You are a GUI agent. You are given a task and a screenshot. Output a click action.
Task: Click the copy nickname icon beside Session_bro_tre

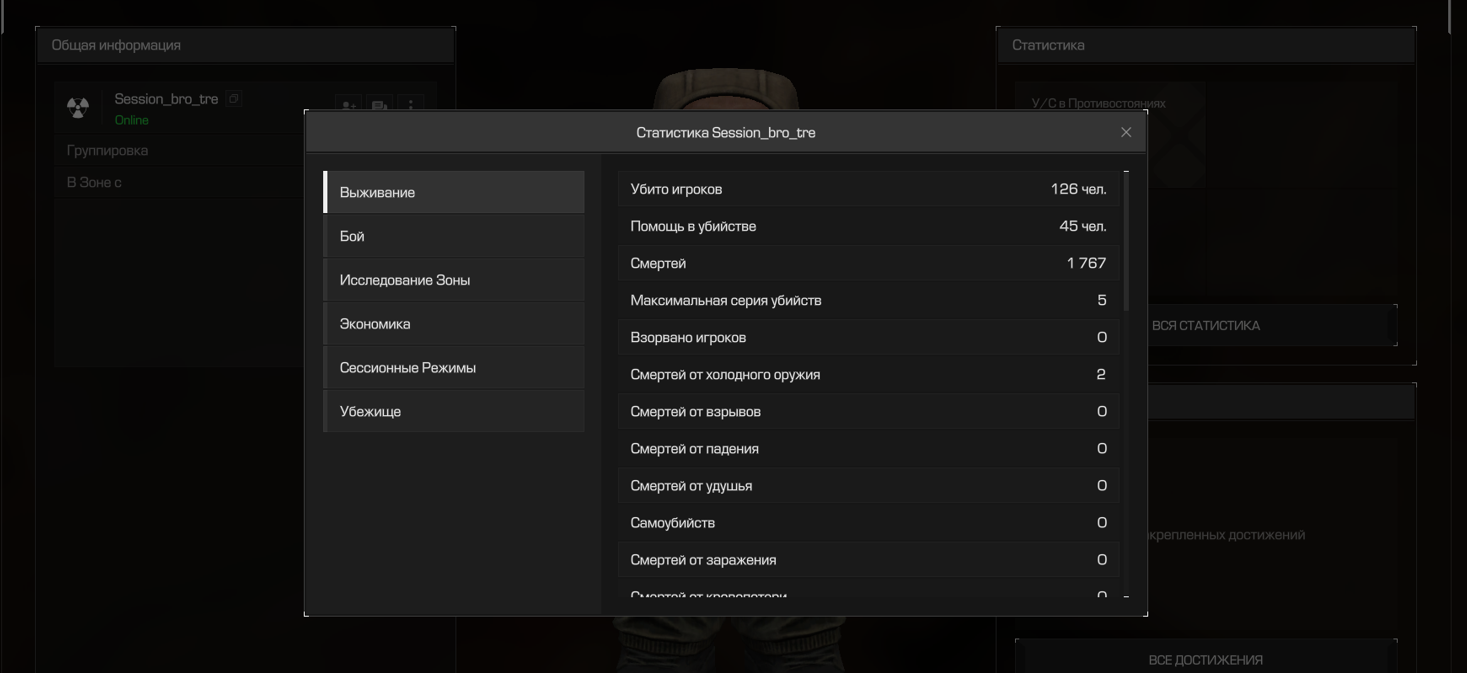point(233,99)
